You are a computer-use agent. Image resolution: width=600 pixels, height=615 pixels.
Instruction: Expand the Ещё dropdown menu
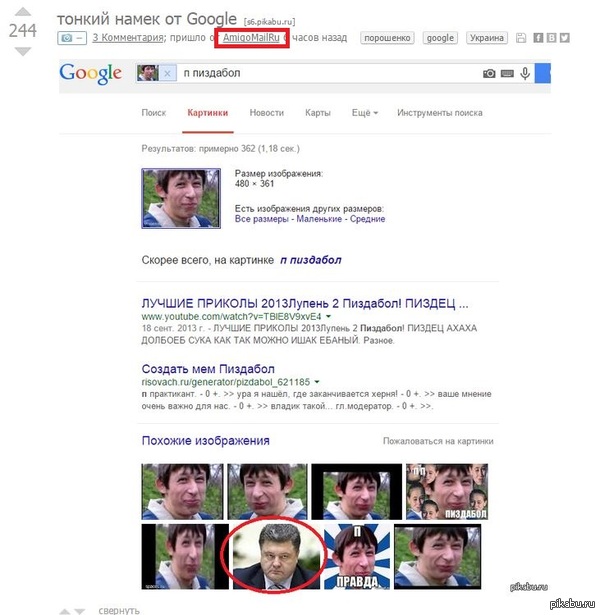pyautogui.click(x=365, y=113)
